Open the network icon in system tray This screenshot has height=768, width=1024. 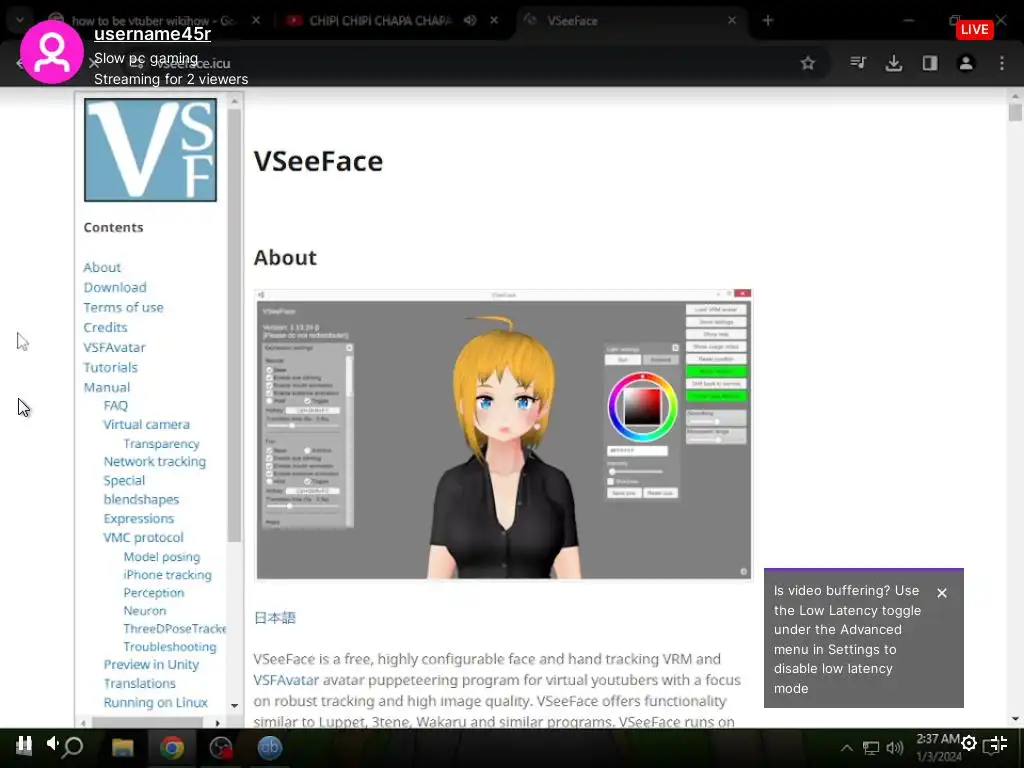pyautogui.click(x=871, y=748)
